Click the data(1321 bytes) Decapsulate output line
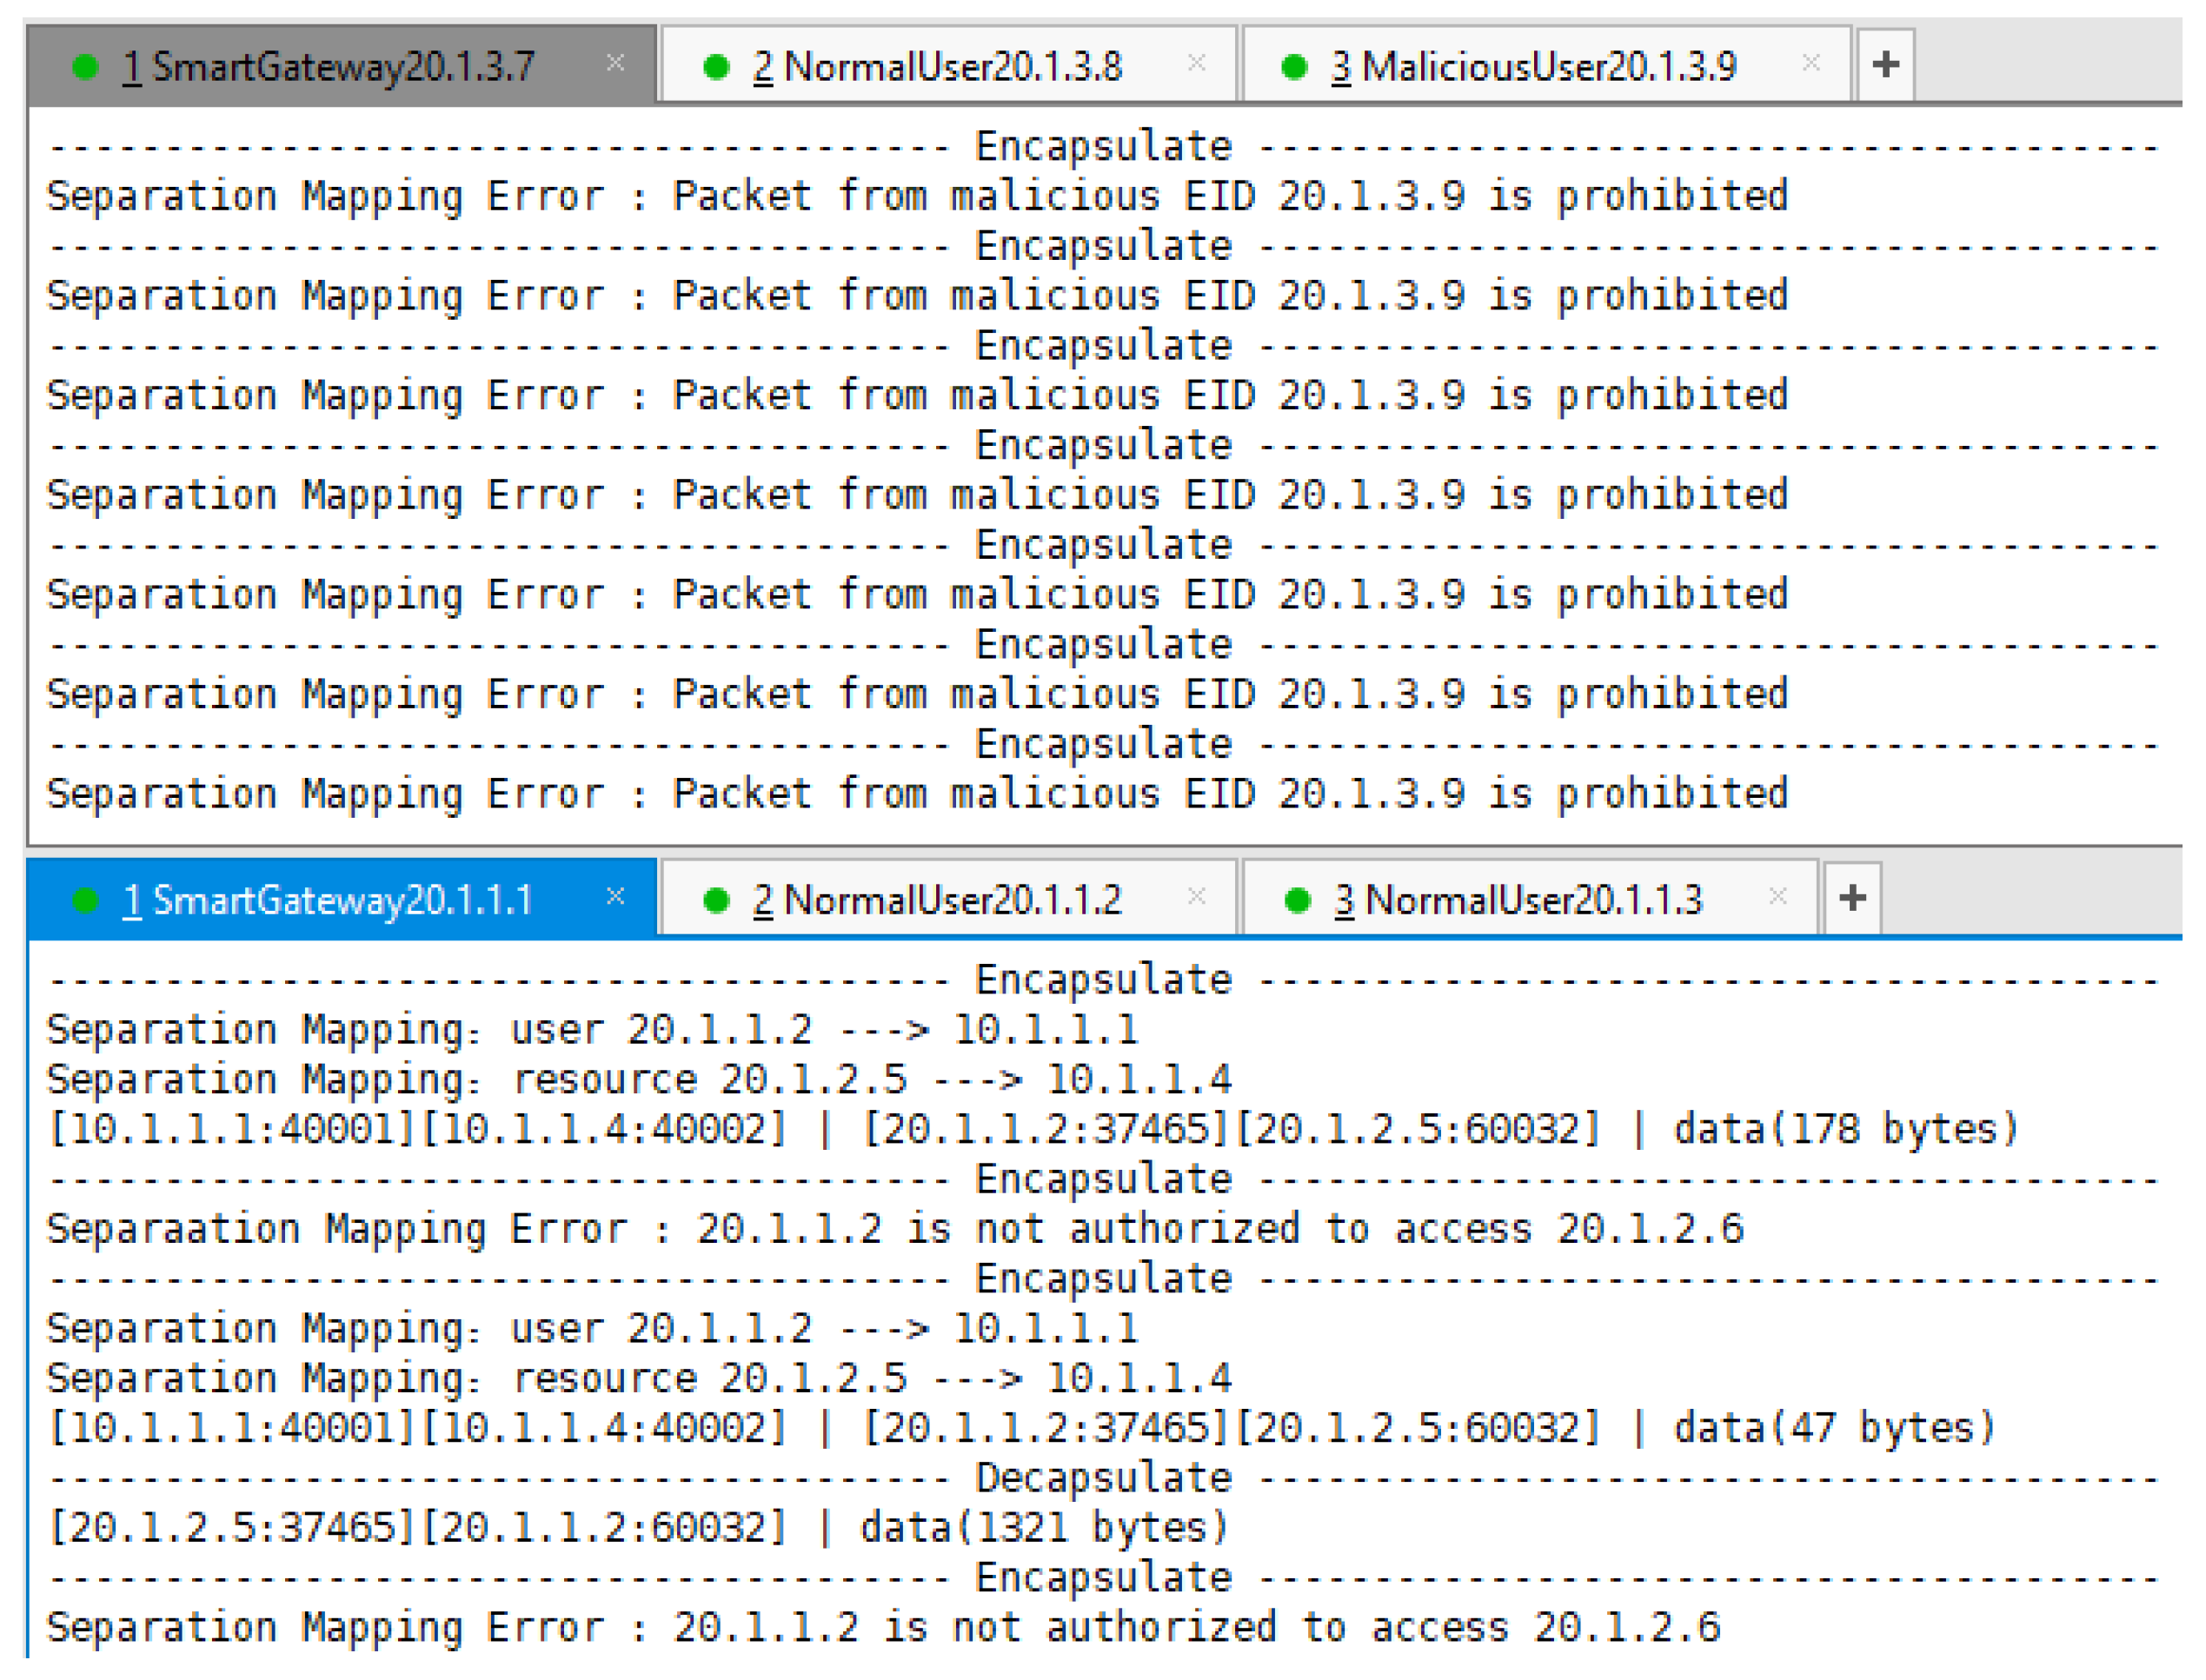The width and height of the screenshot is (2206, 1680). (x=638, y=1528)
